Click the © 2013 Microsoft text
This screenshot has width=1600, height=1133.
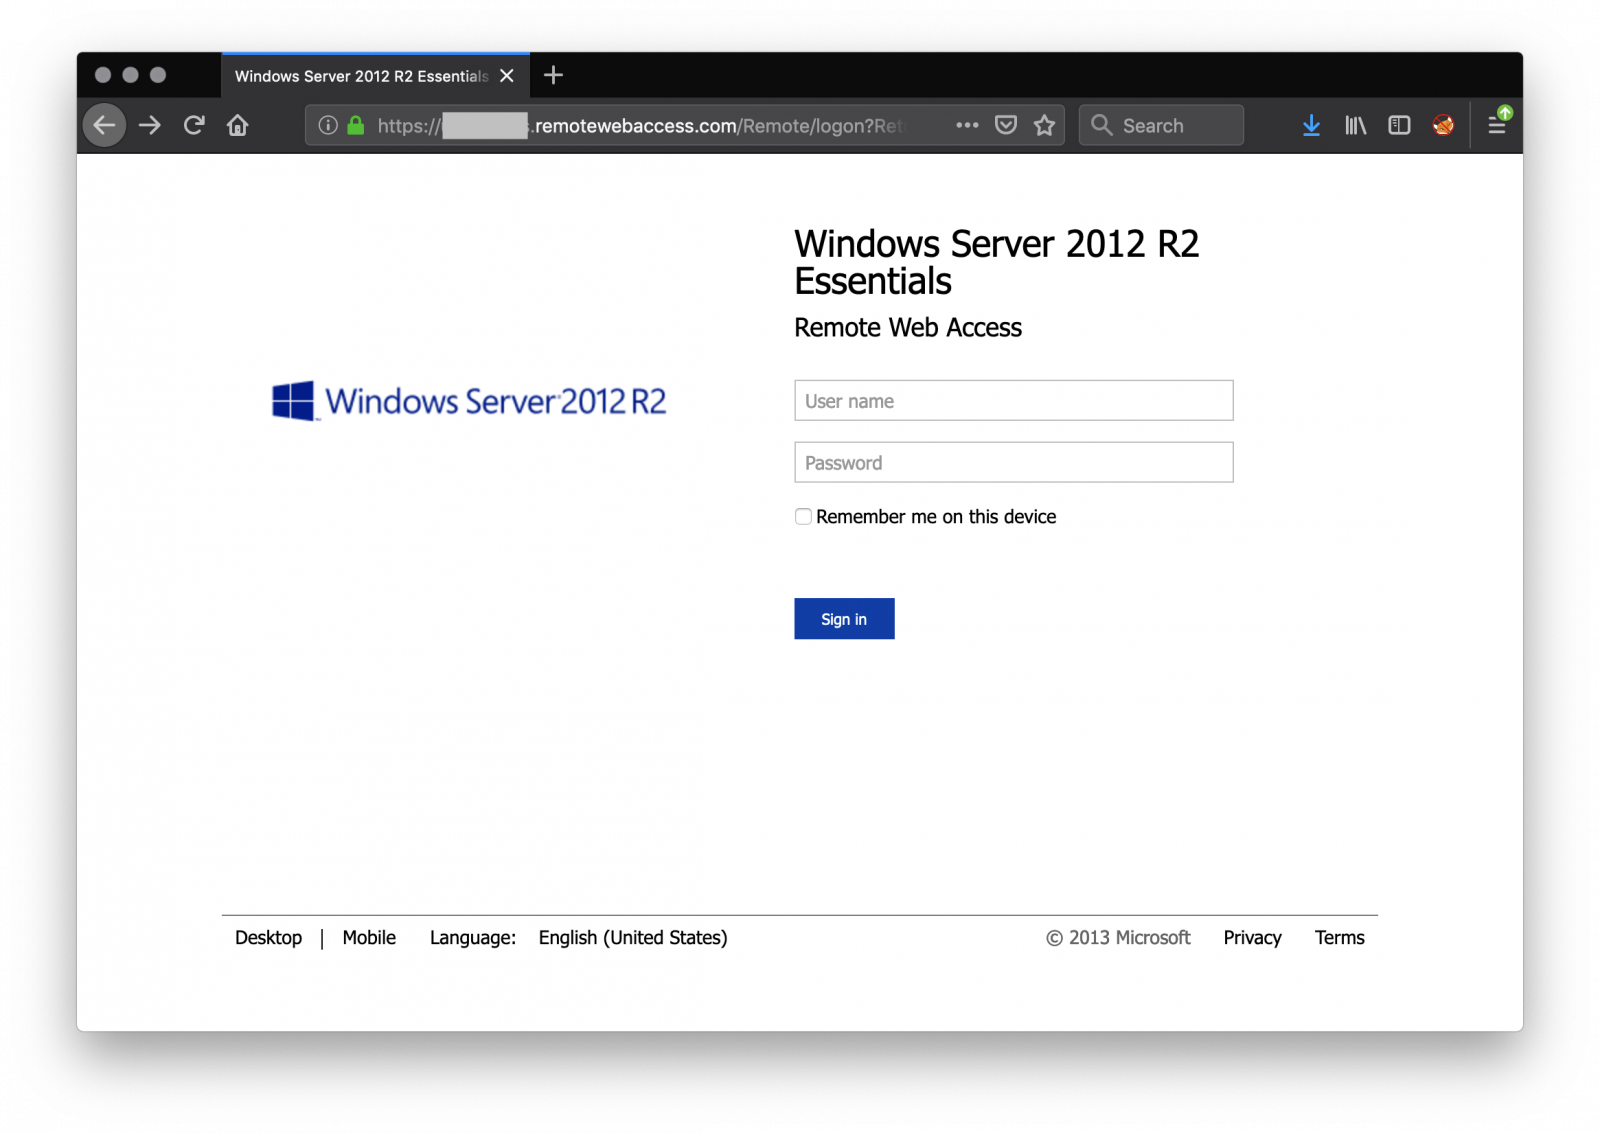[x=1118, y=938]
